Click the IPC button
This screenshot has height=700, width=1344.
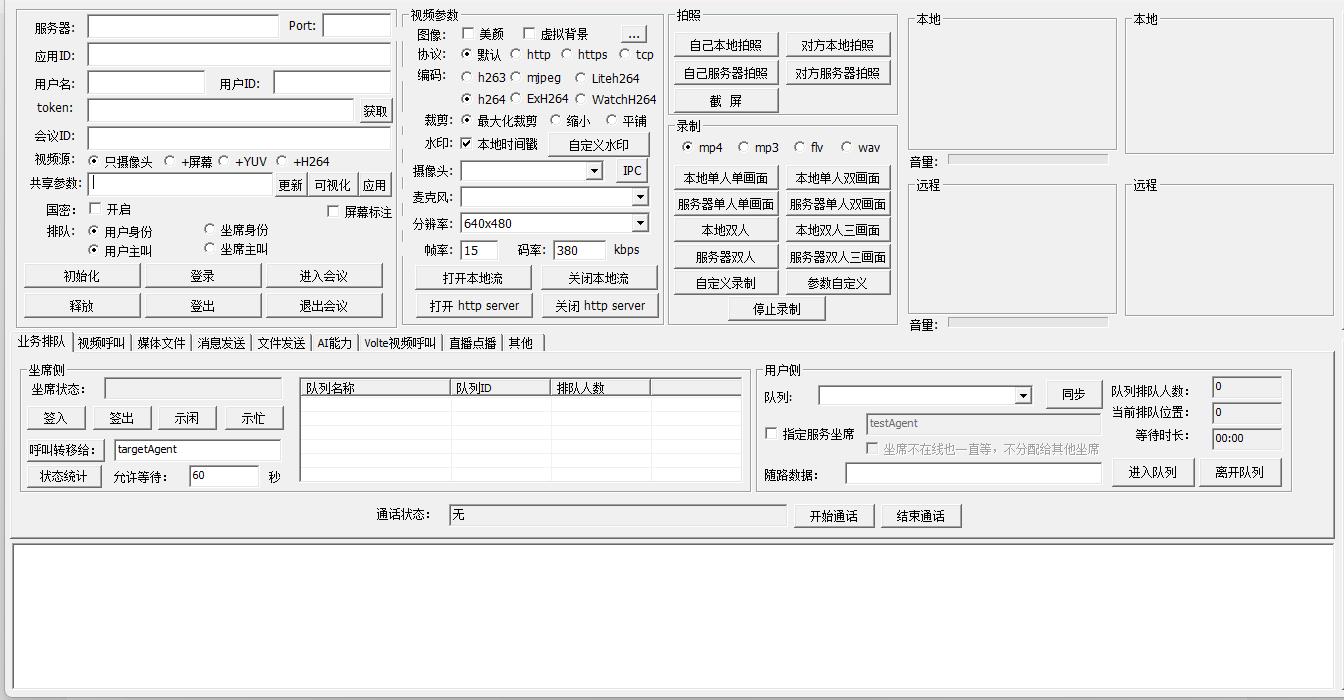tap(632, 171)
